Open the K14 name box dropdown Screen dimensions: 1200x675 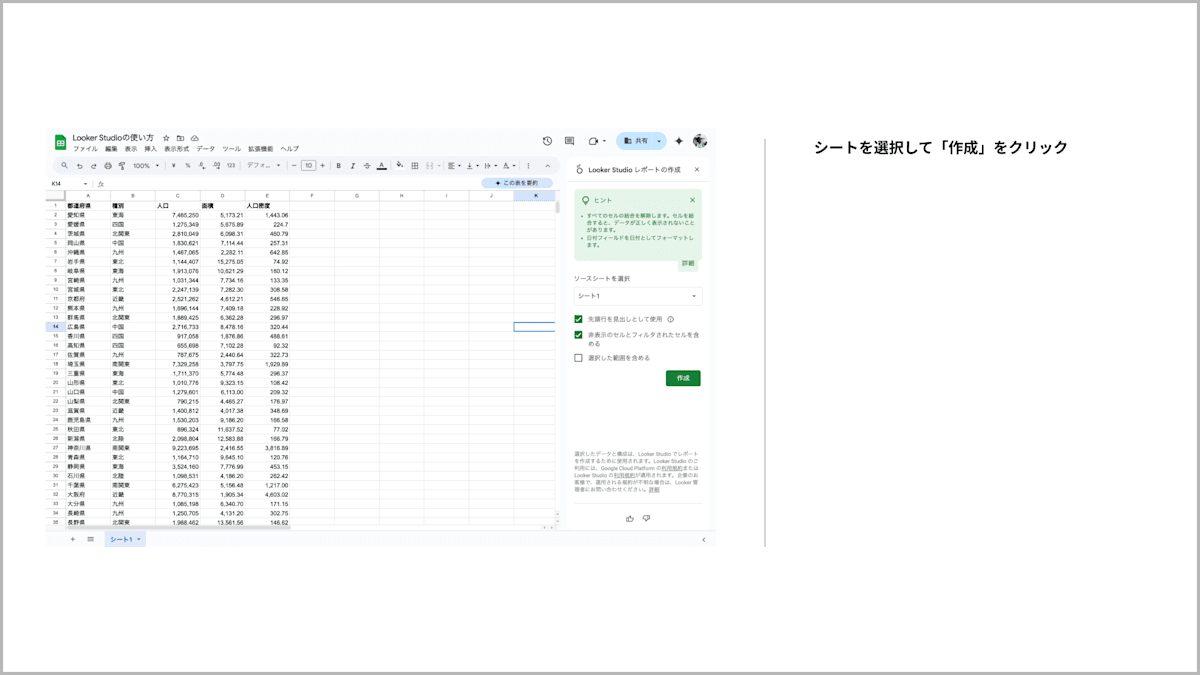[85, 184]
